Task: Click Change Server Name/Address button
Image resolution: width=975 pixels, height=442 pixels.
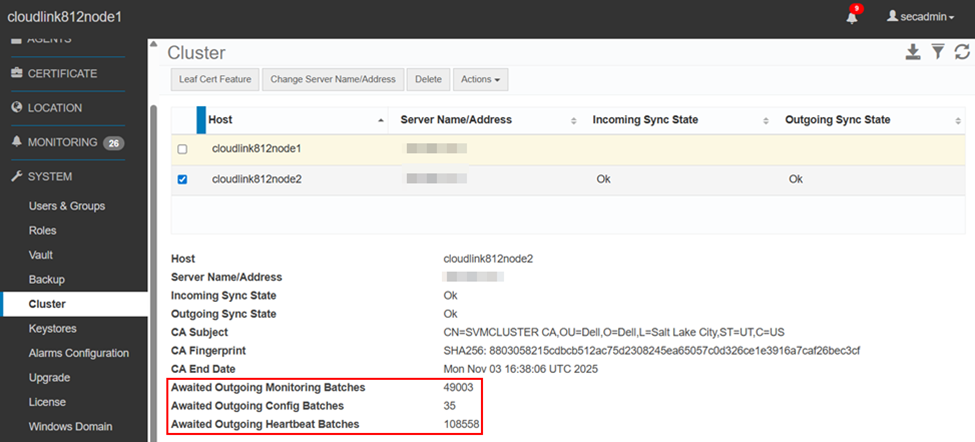Action: pos(334,79)
